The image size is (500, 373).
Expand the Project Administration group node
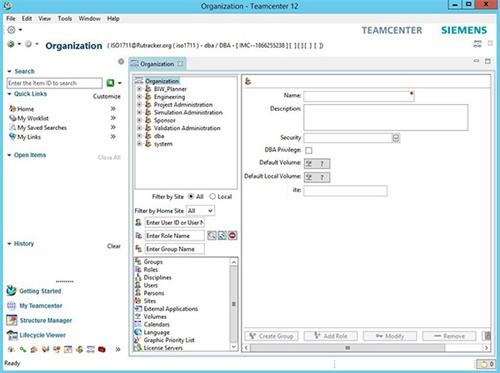[140, 104]
